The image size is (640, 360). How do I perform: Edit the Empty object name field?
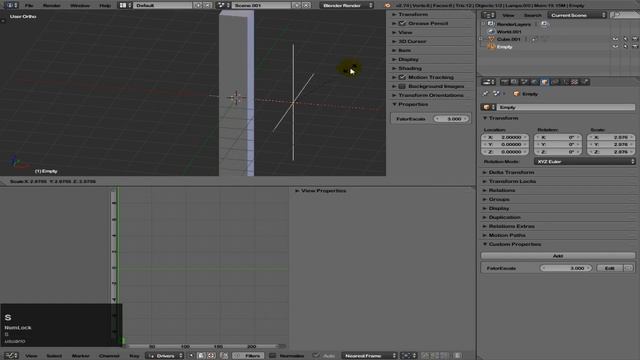[x=565, y=107]
